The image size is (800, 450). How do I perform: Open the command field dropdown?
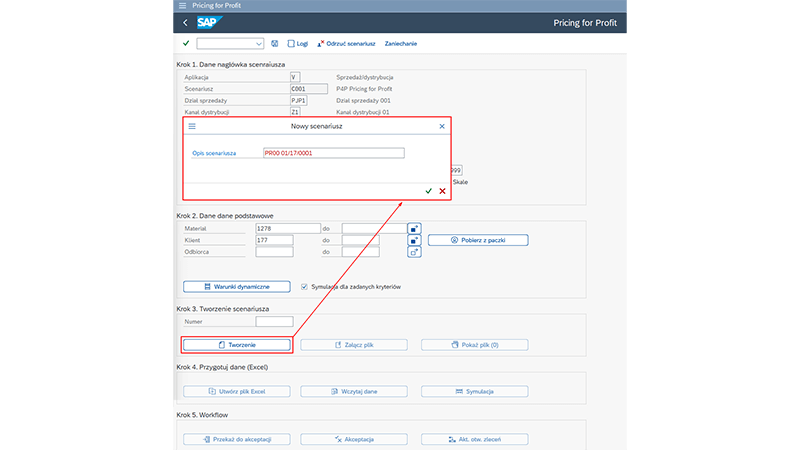(x=259, y=44)
